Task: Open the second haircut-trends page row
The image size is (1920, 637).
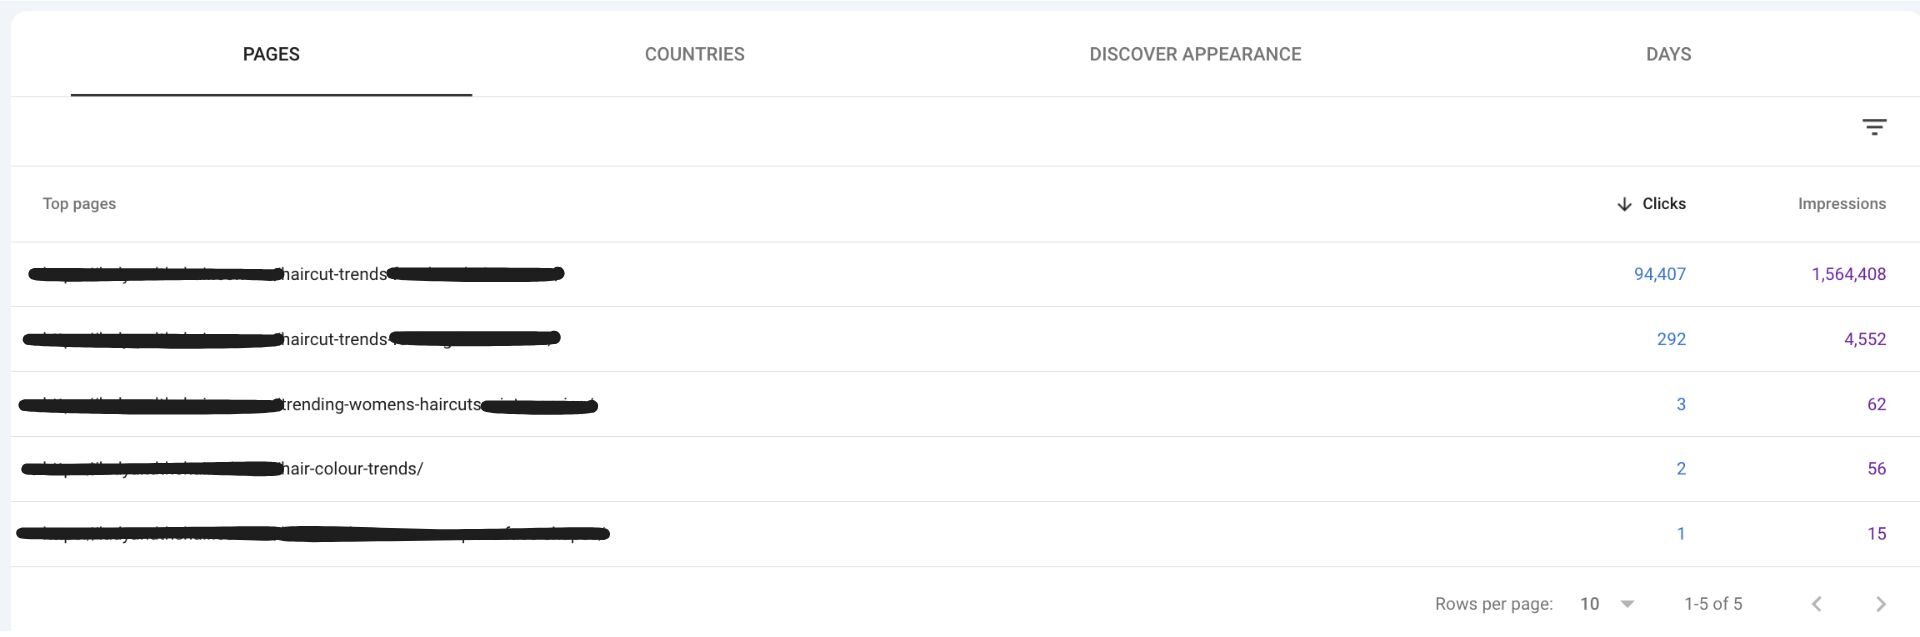Action: (x=335, y=339)
